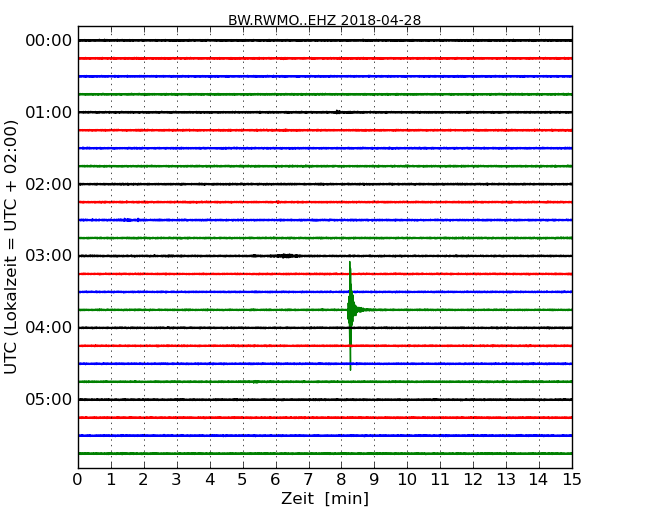Click the Zeit [min] axis label
The height and width of the screenshot is (520, 650).
point(325,498)
